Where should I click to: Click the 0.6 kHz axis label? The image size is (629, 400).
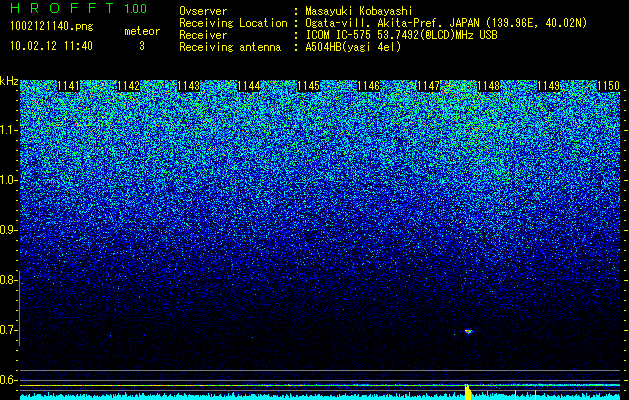[8, 380]
